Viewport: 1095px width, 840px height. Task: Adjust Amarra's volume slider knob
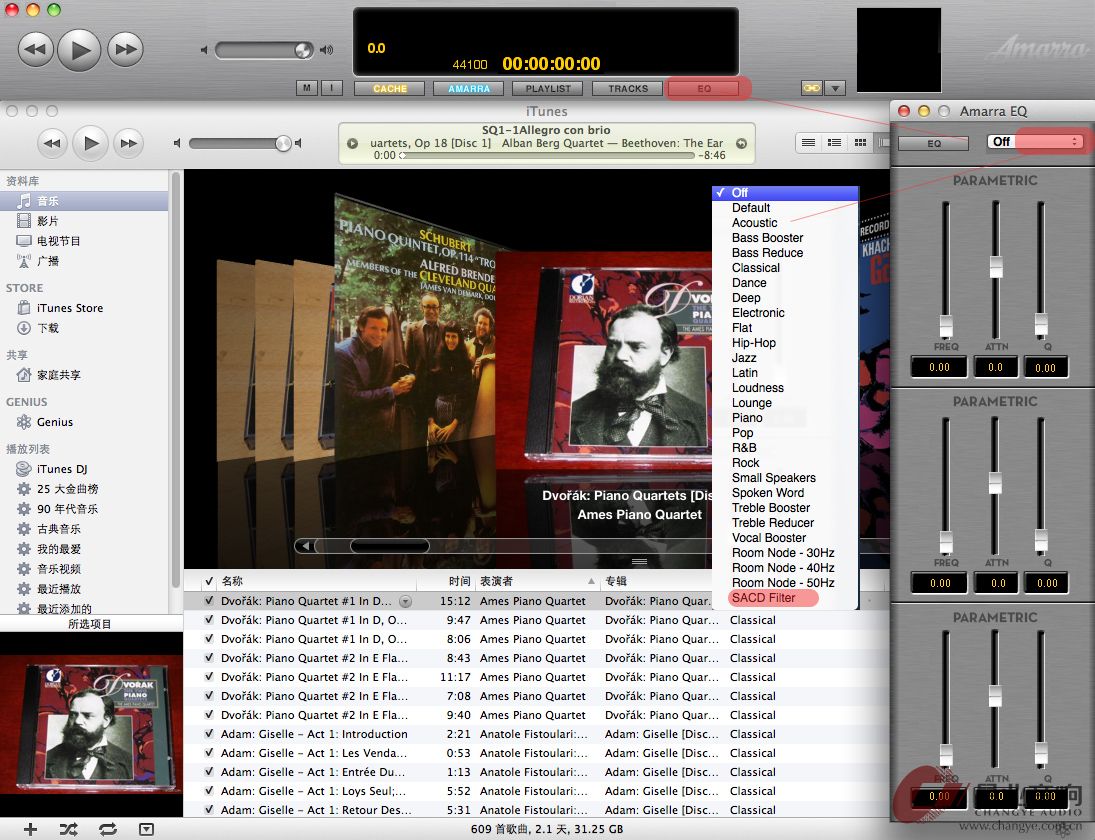click(303, 50)
